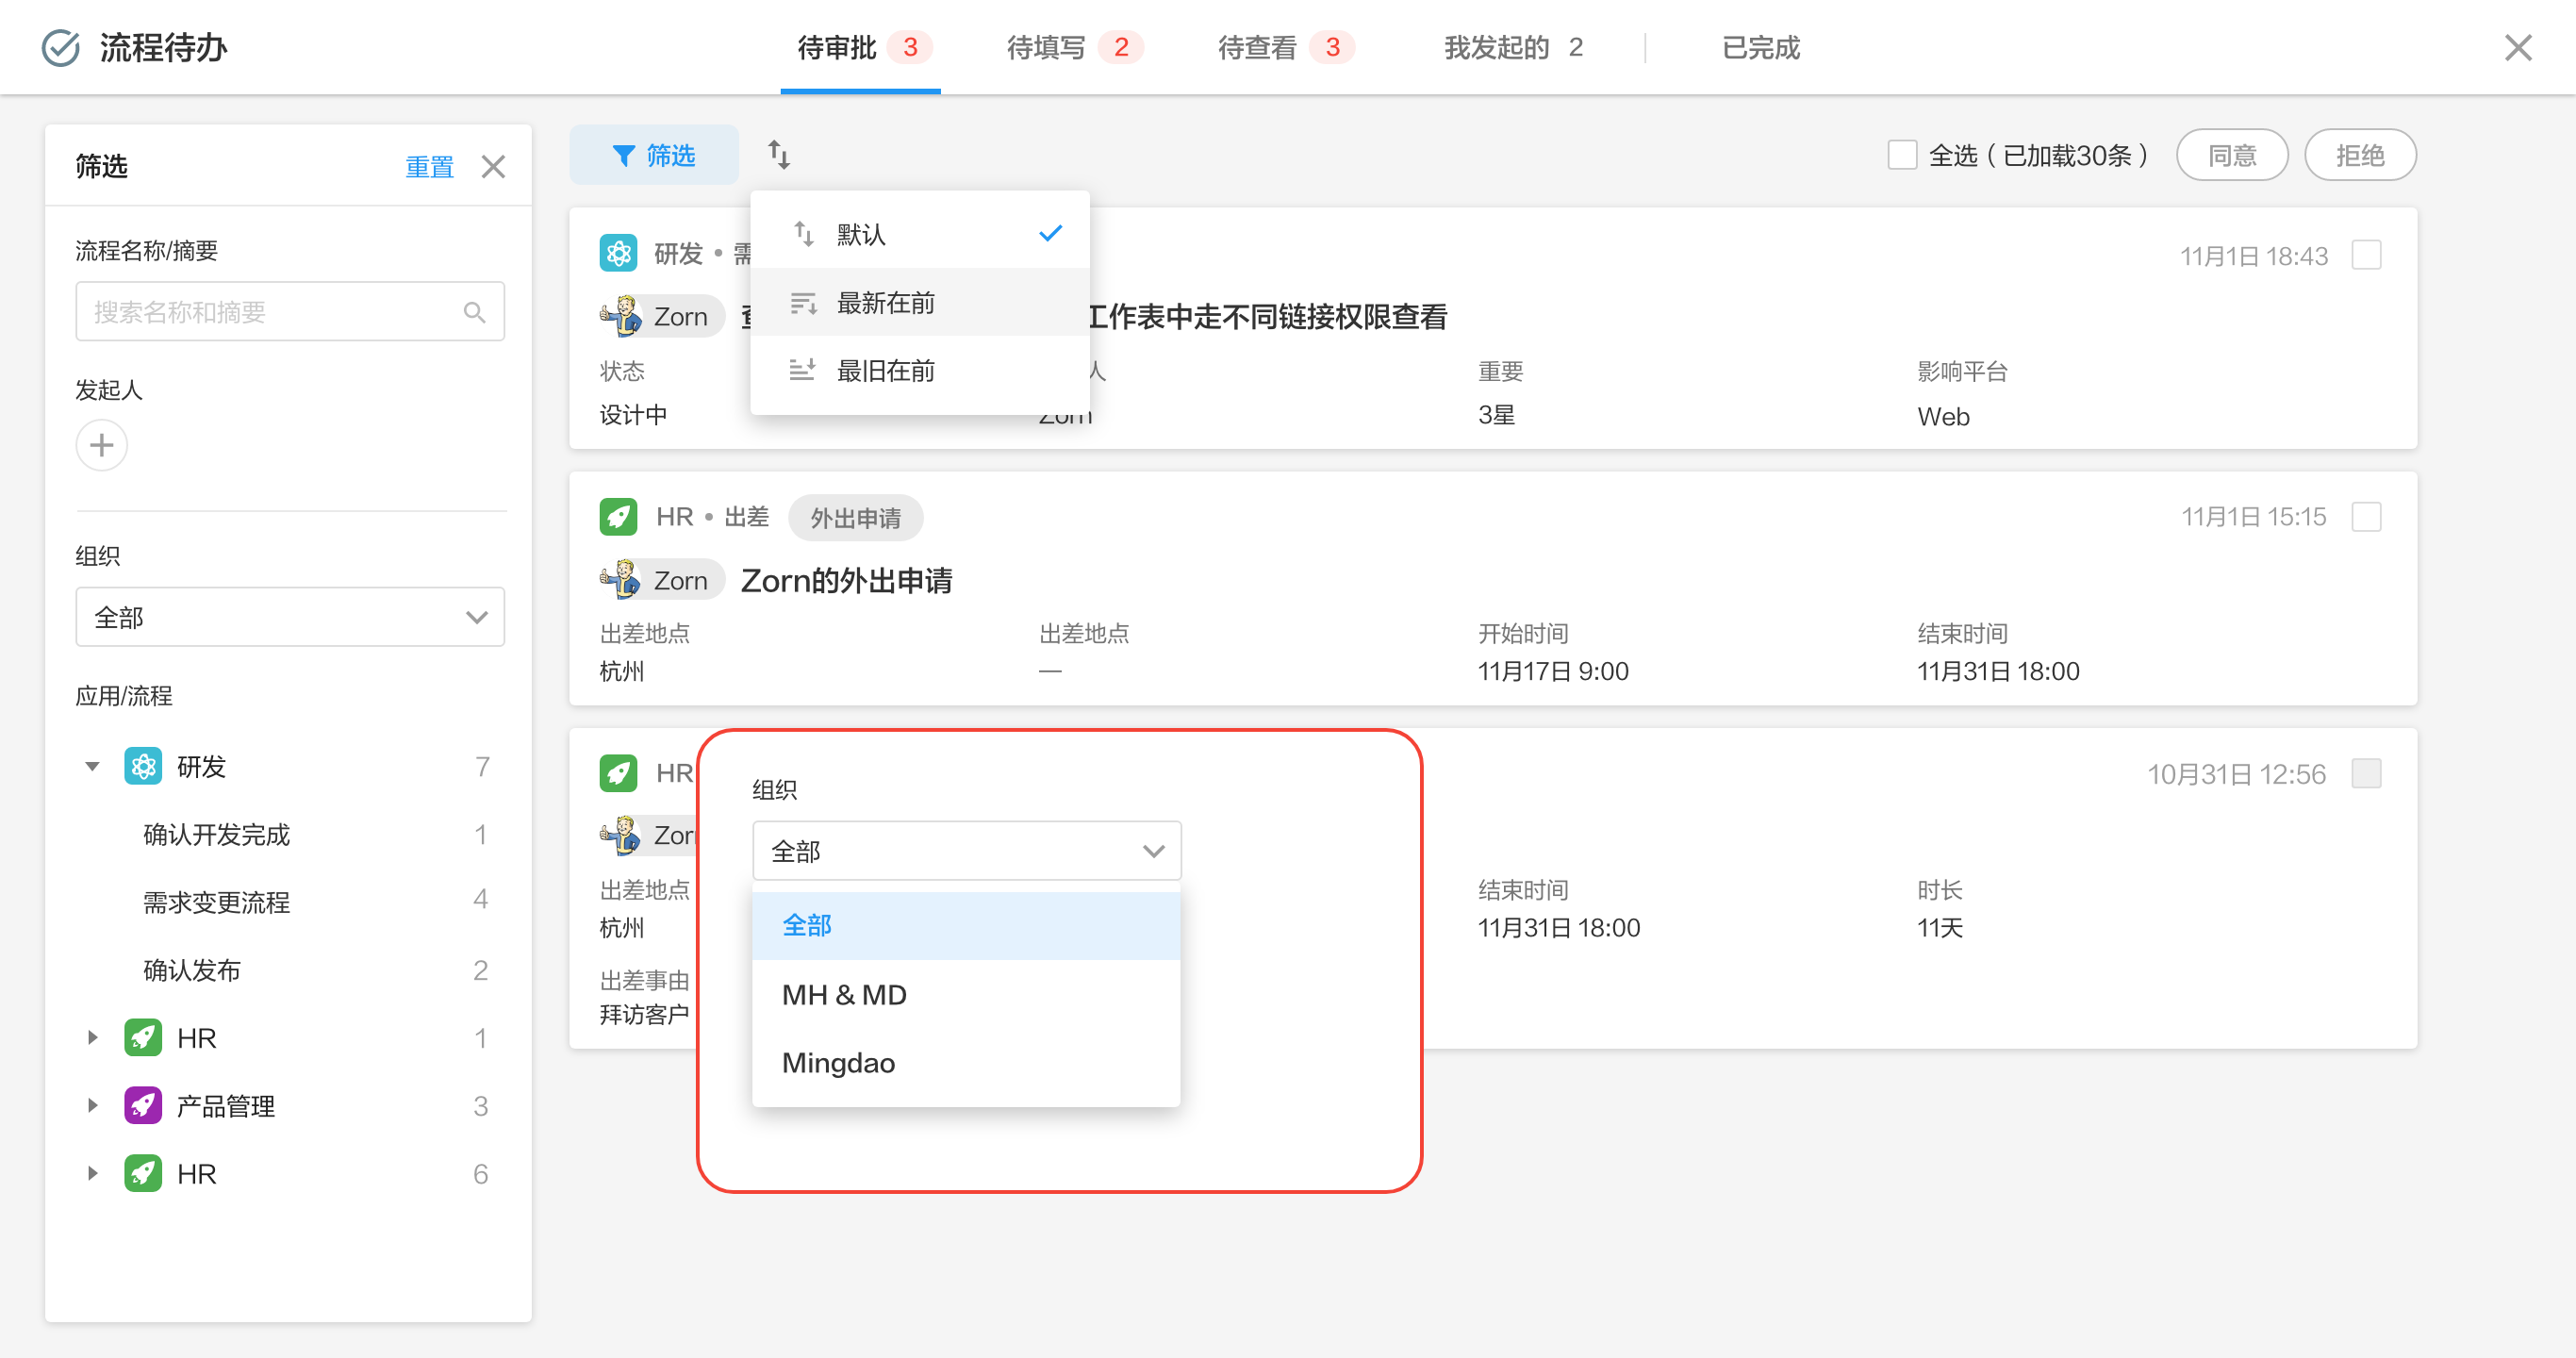Open the 组织 dropdown in filter sidebar

(x=290, y=617)
